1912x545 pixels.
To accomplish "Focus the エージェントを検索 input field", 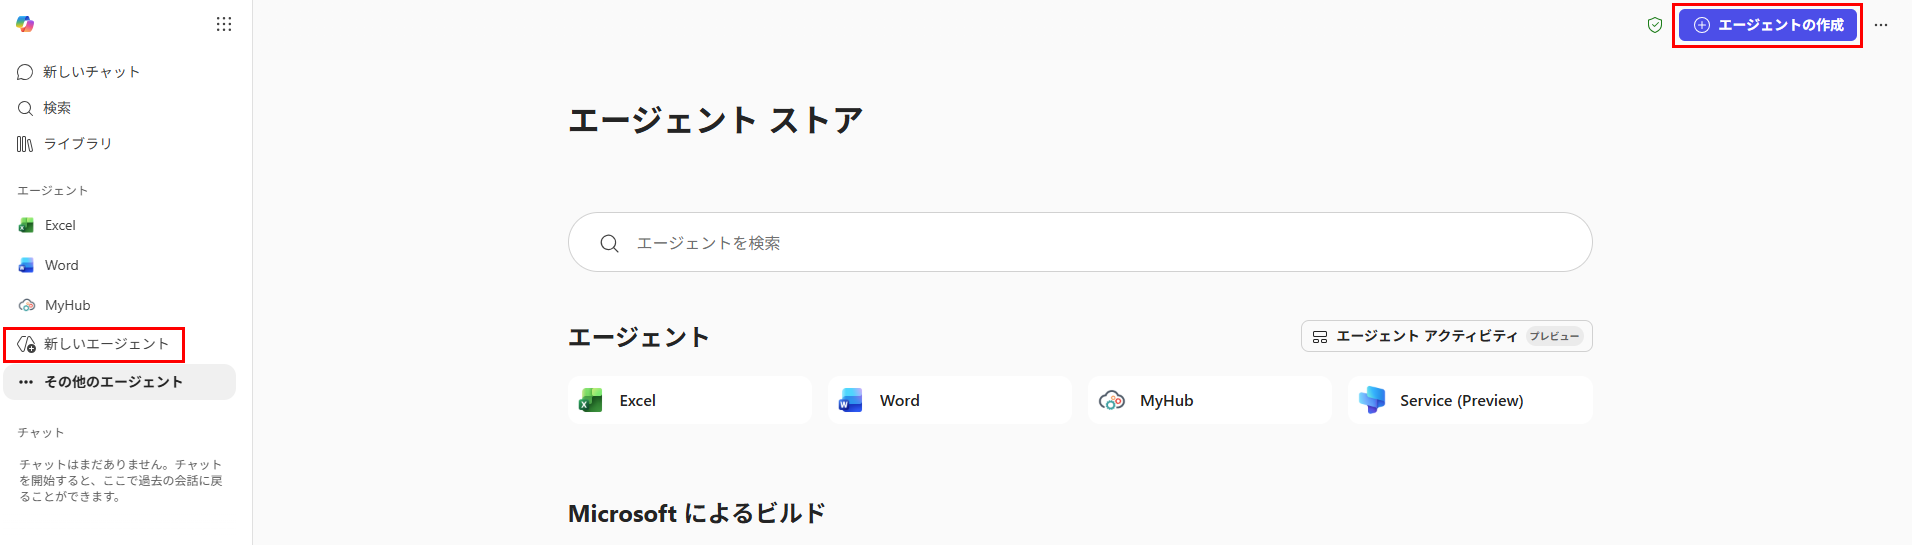I will pos(1080,242).
